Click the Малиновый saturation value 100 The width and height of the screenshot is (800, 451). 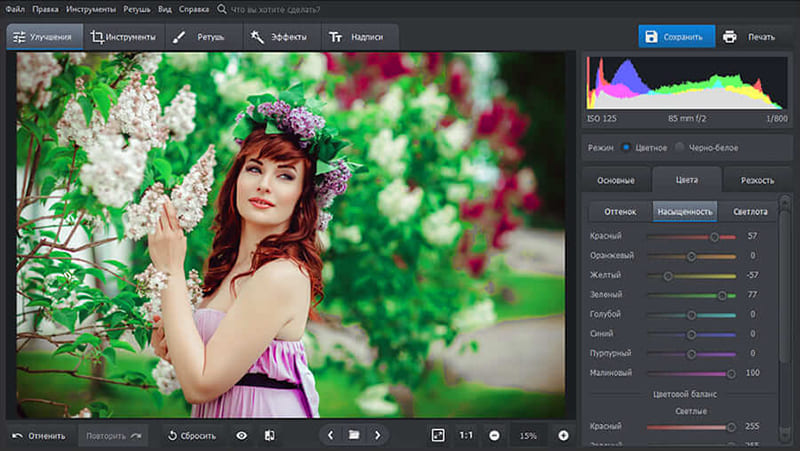click(x=752, y=373)
